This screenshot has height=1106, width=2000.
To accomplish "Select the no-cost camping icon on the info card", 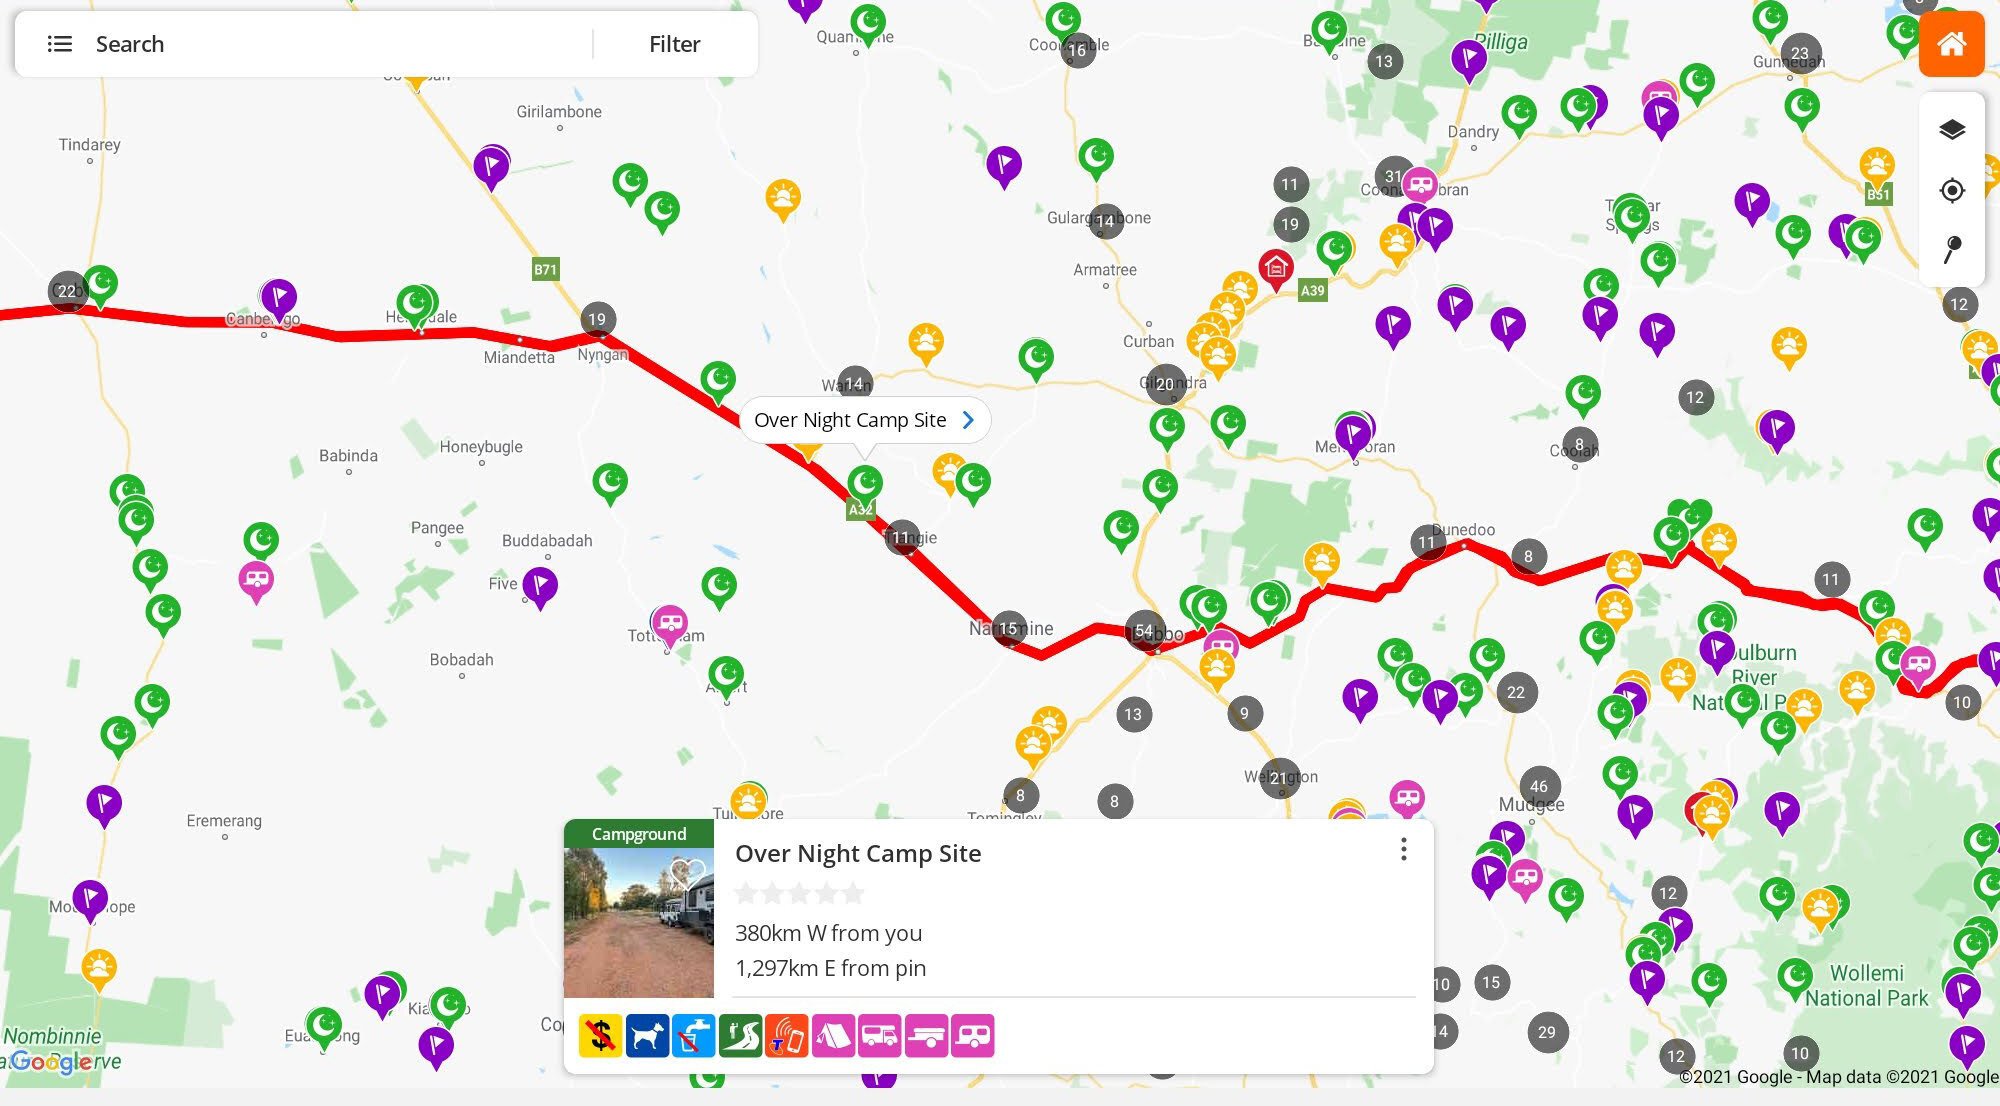I will (600, 1036).
